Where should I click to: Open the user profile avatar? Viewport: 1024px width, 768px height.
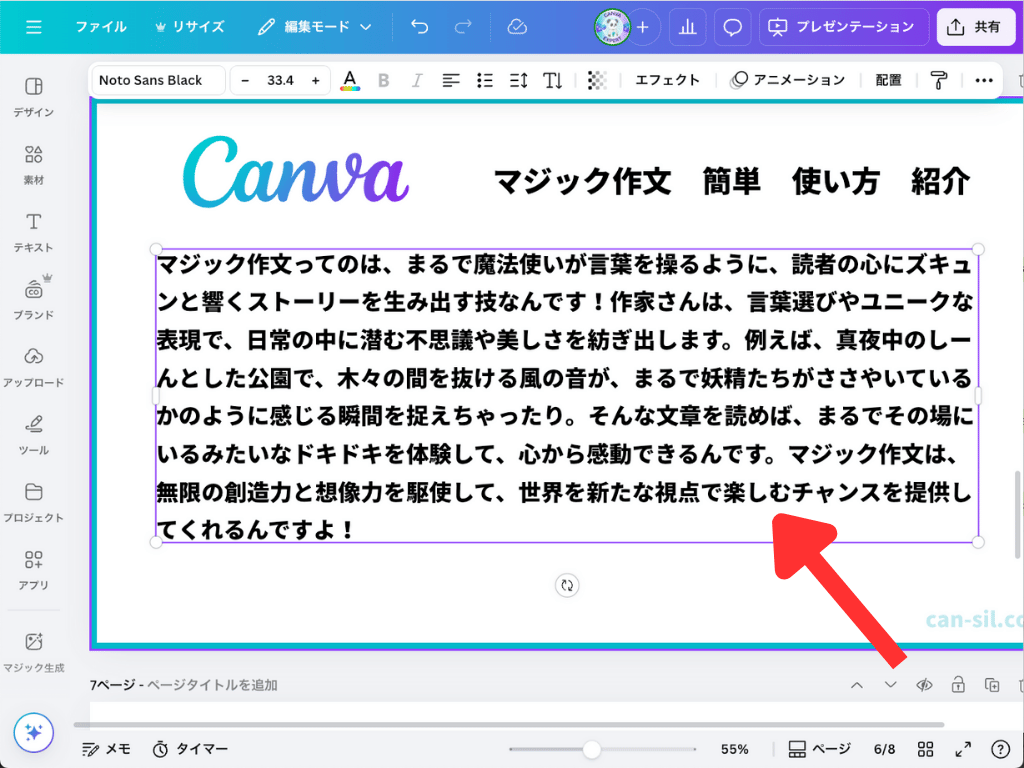pos(612,27)
